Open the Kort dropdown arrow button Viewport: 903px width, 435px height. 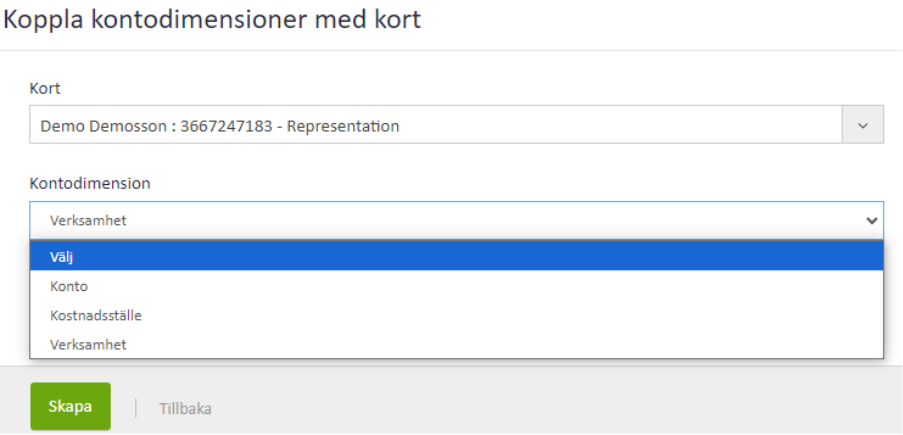pos(863,126)
